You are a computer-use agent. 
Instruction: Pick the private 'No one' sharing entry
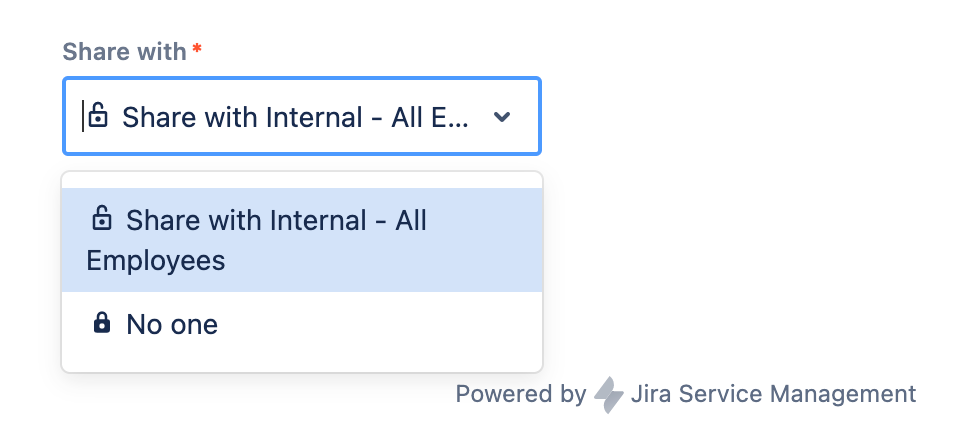(x=302, y=324)
